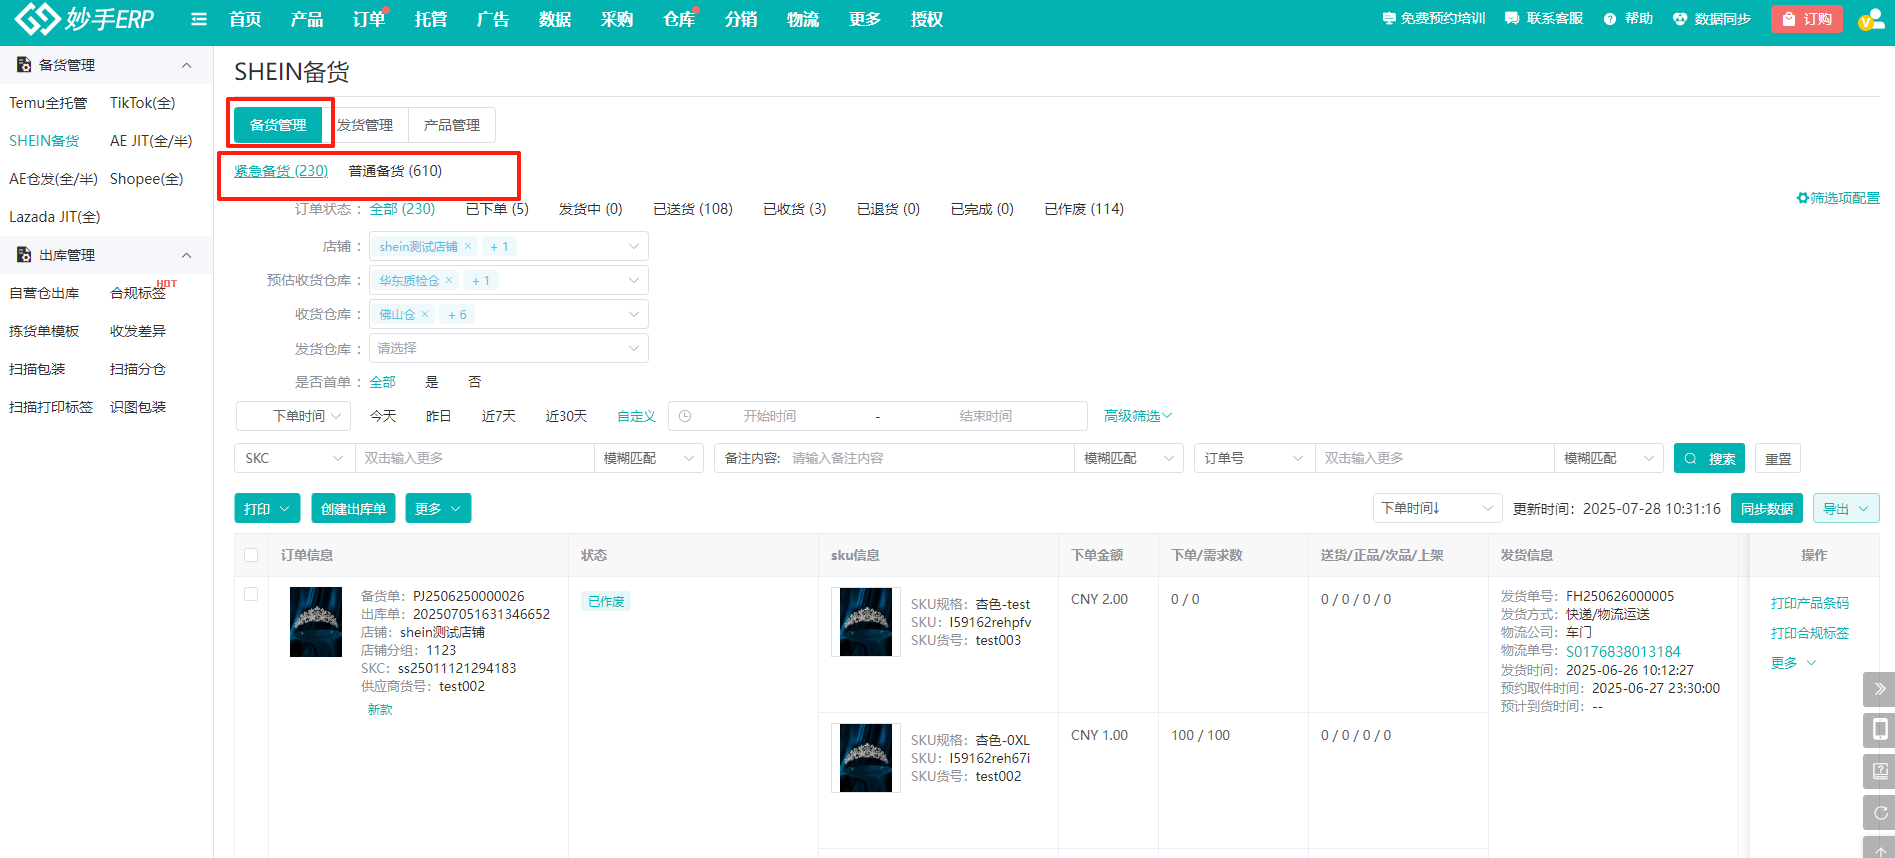Select 是否首单 option 否
This screenshot has width=1895, height=858.
(475, 382)
